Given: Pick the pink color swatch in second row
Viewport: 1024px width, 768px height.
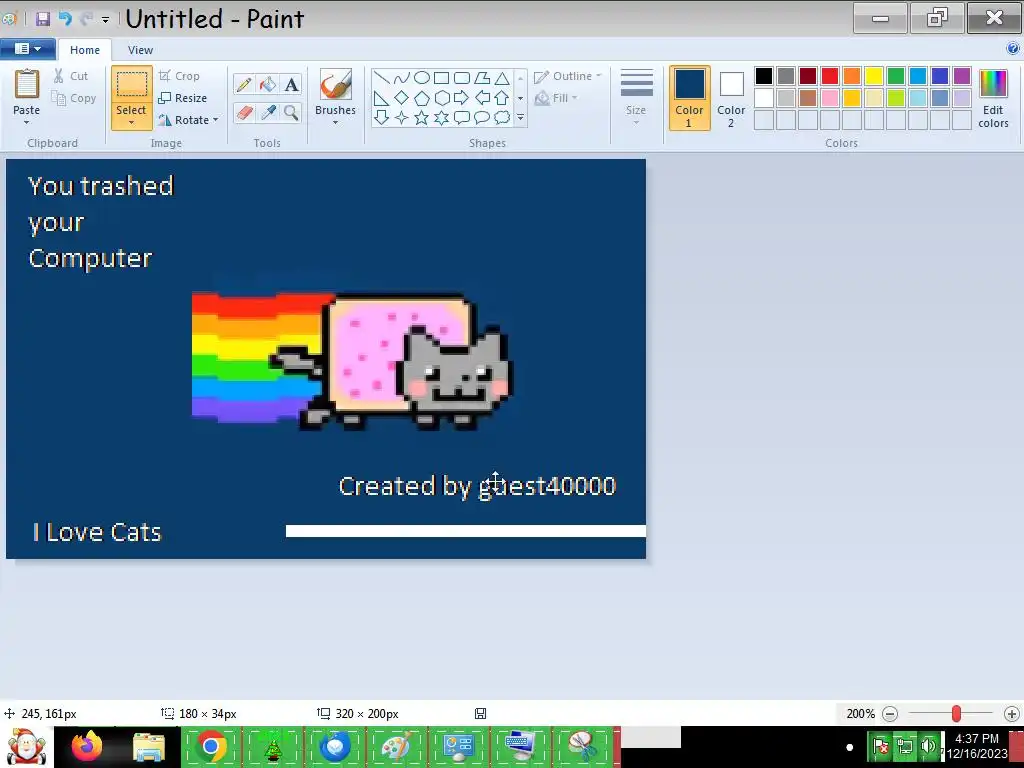Looking at the screenshot, I should click(830, 98).
